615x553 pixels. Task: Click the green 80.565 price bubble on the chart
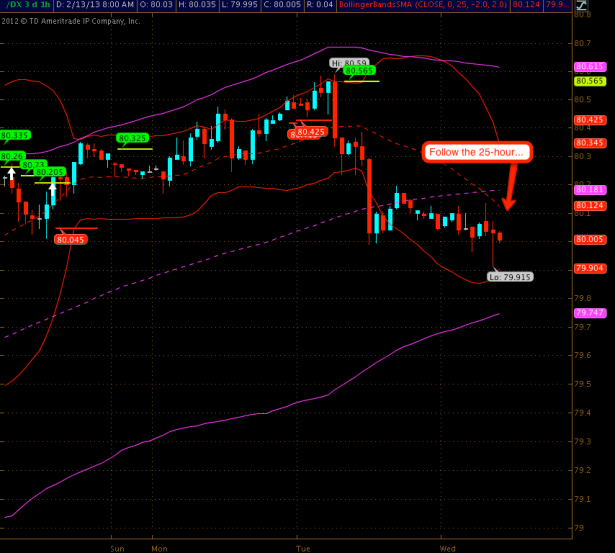tap(359, 71)
